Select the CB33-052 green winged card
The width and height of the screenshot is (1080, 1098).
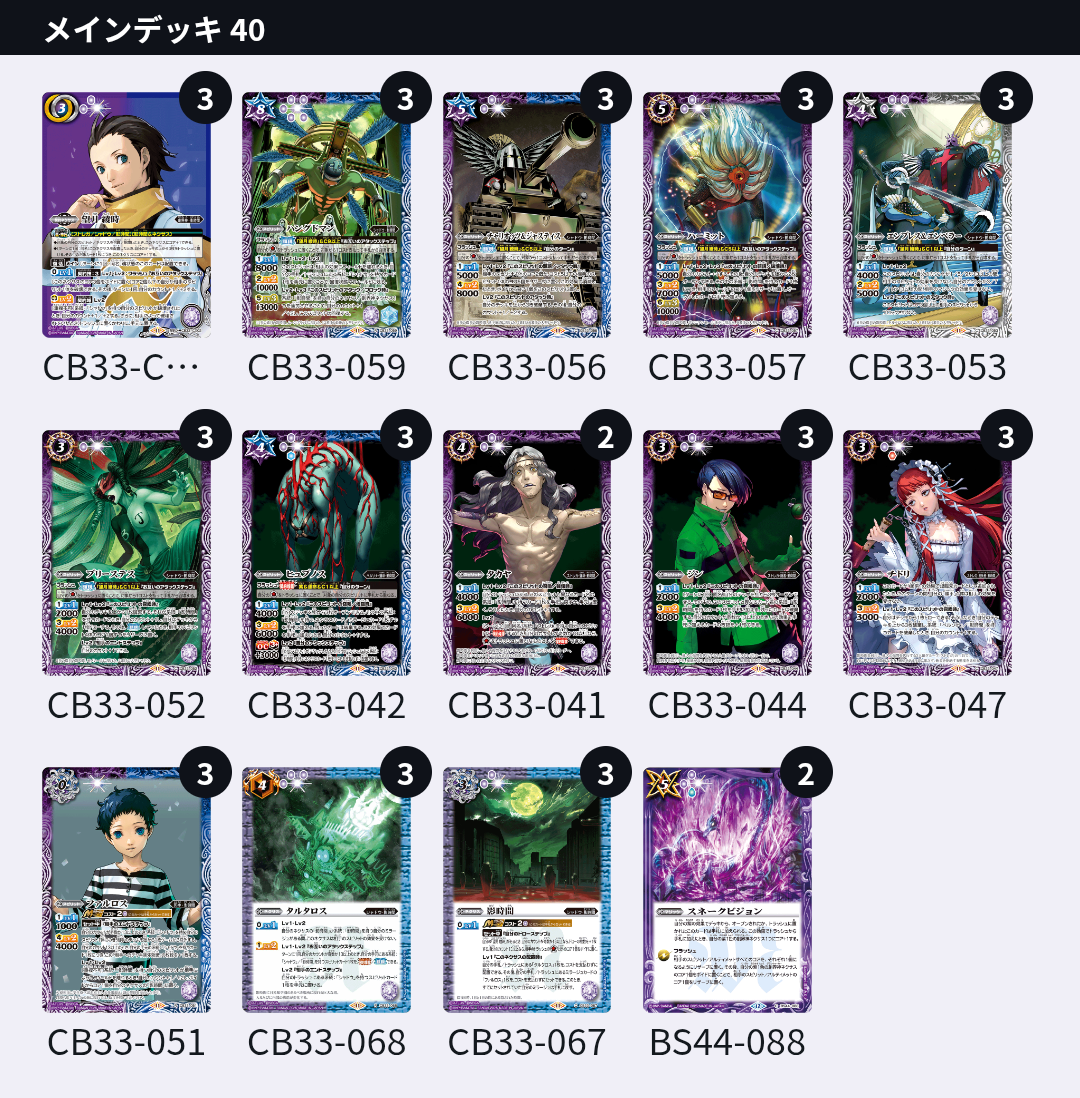(x=126, y=553)
